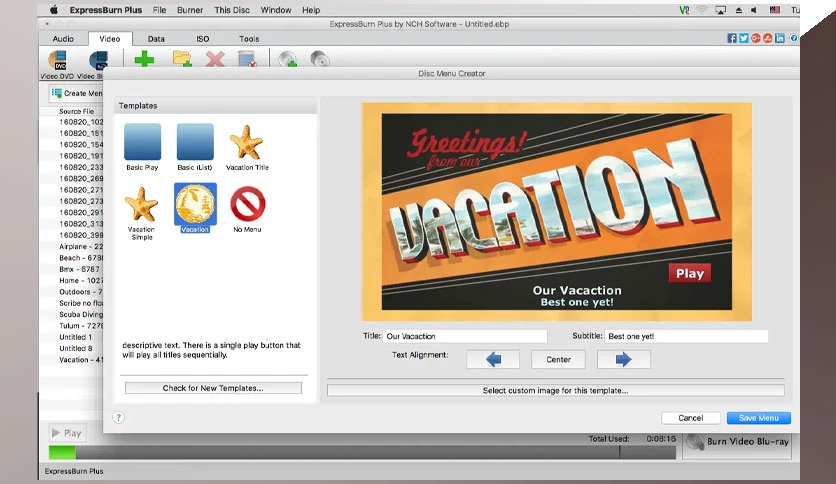This screenshot has width=836, height=484.
Task: Open the ExpressBurn Plus menu
Action: (x=106, y=10)
